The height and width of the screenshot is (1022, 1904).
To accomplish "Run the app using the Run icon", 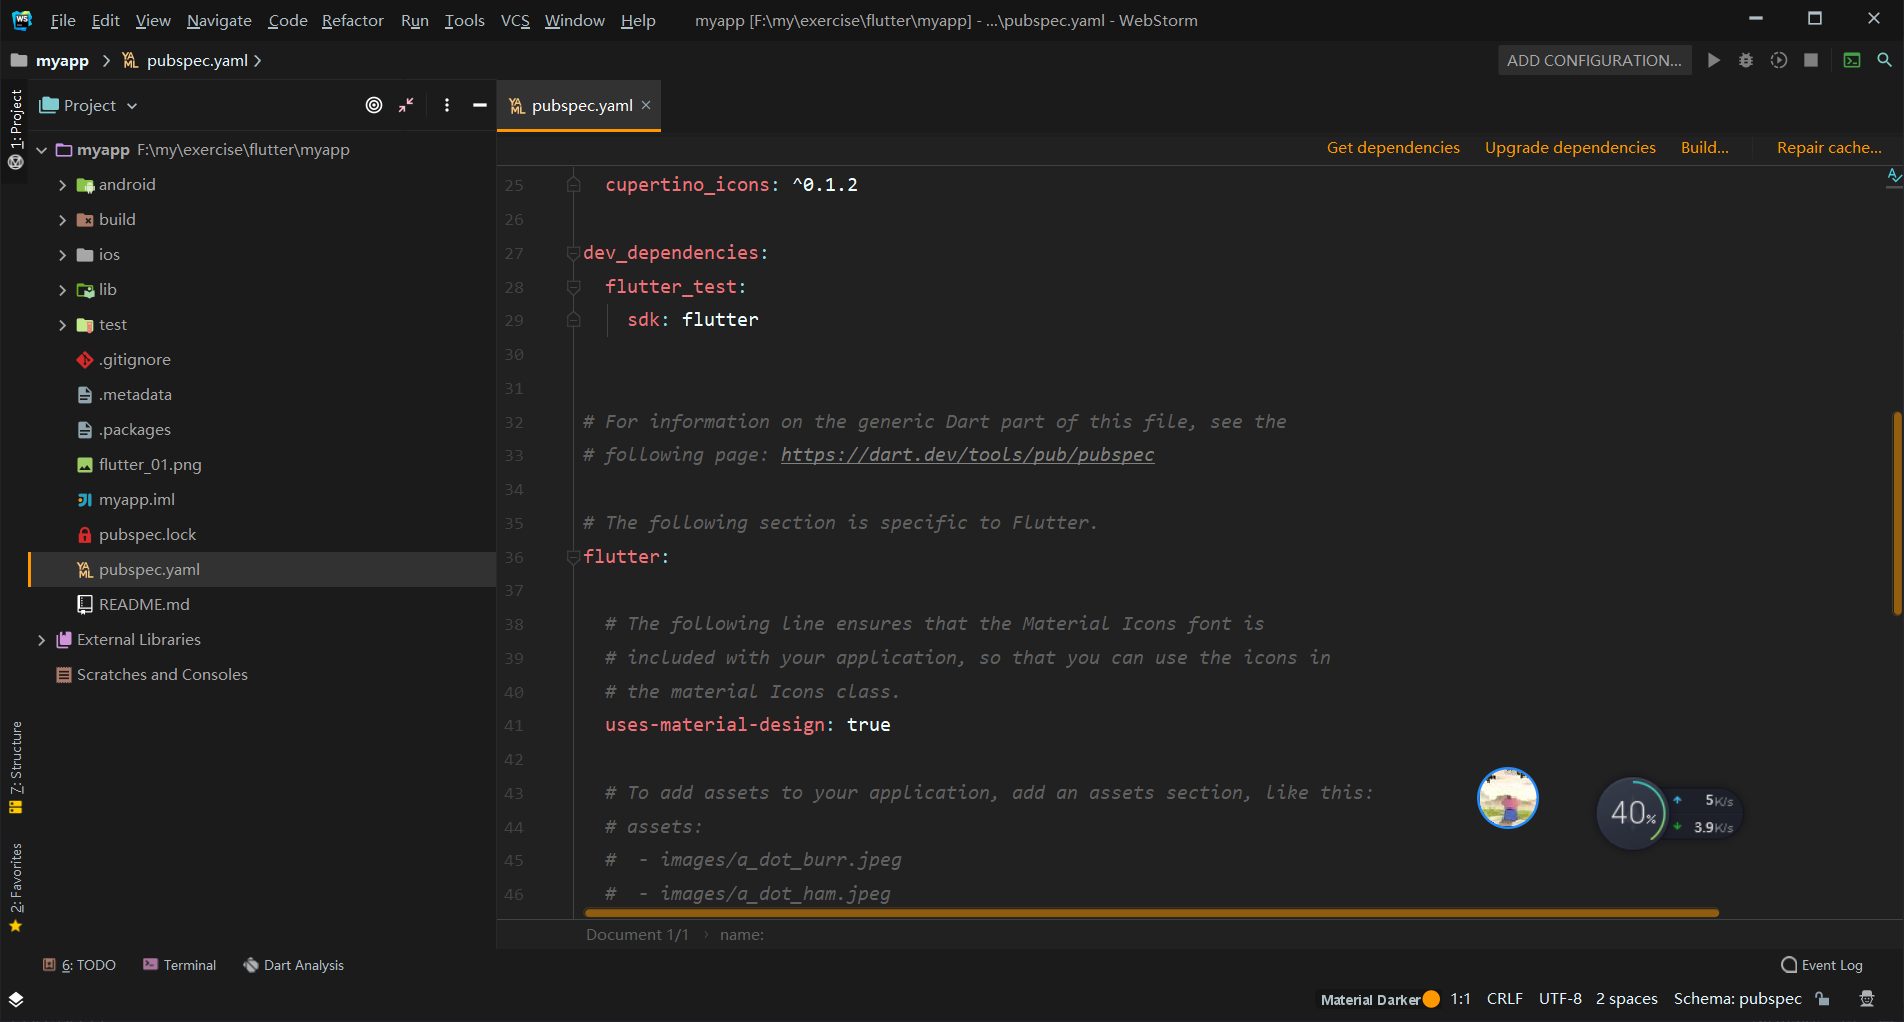I will [1714, 60].
